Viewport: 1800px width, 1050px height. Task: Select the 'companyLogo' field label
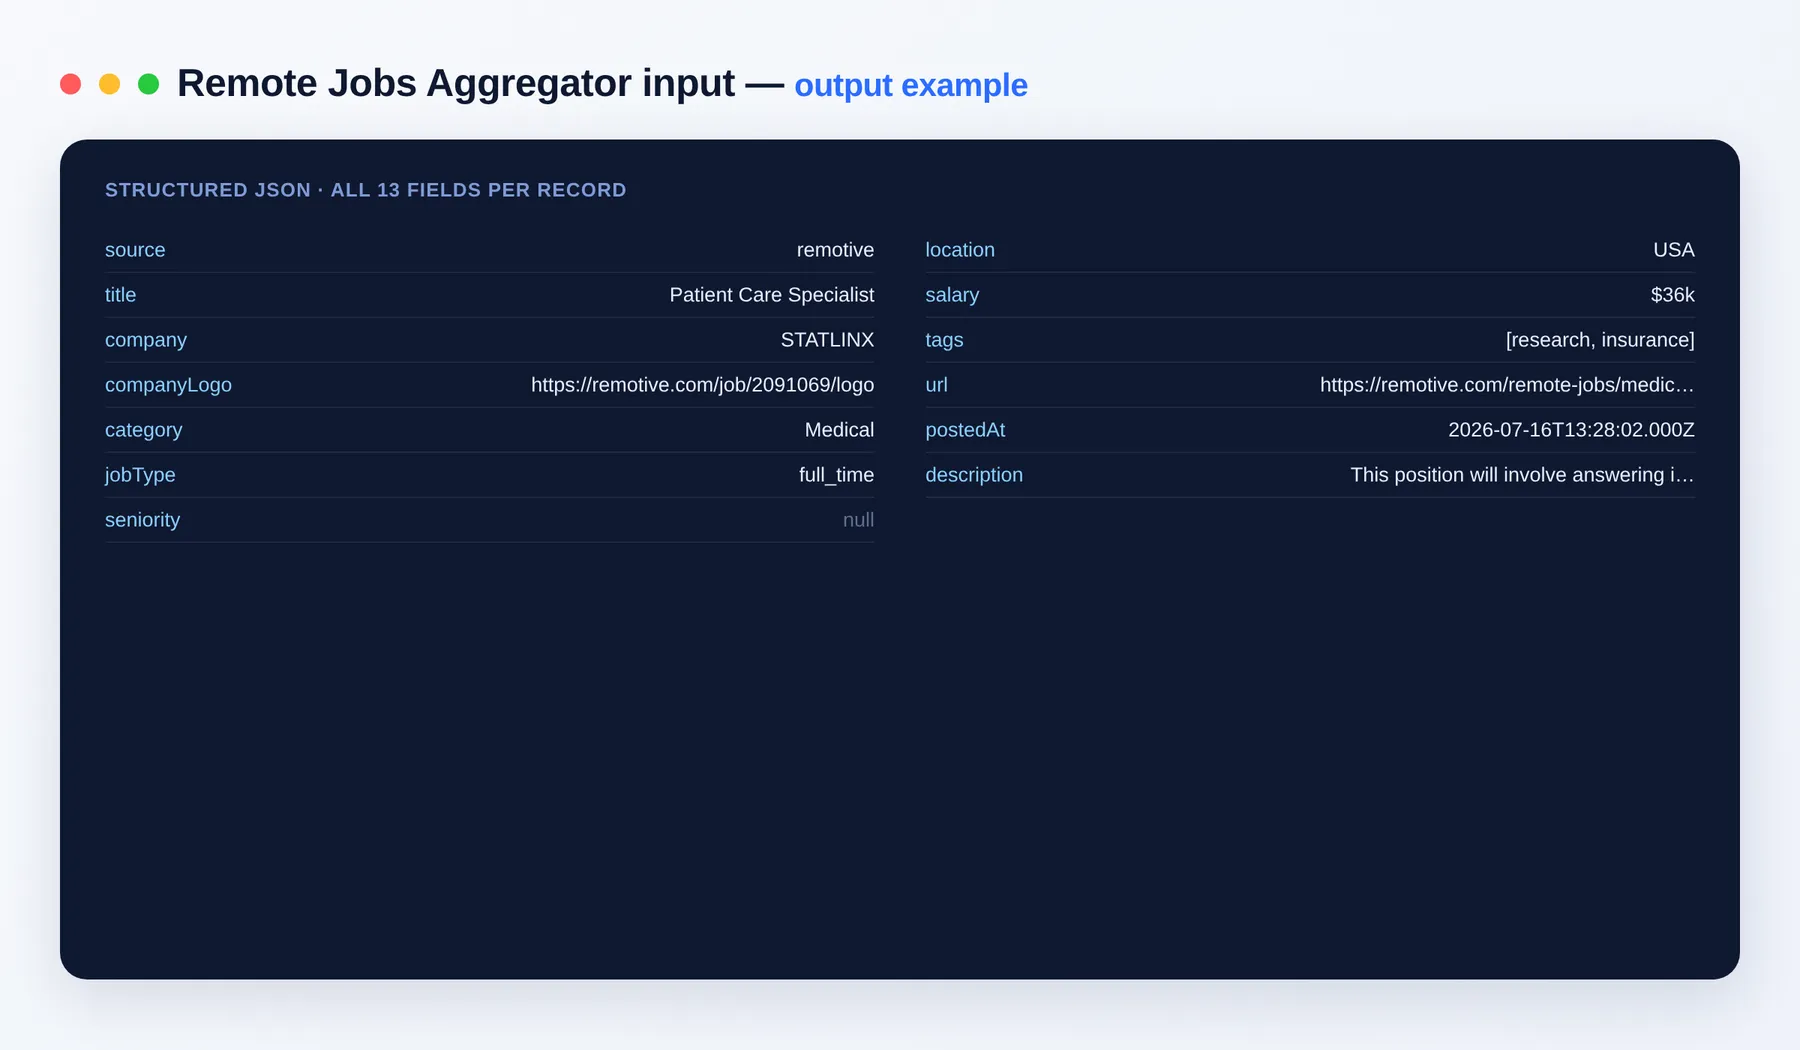coord(168,385)
